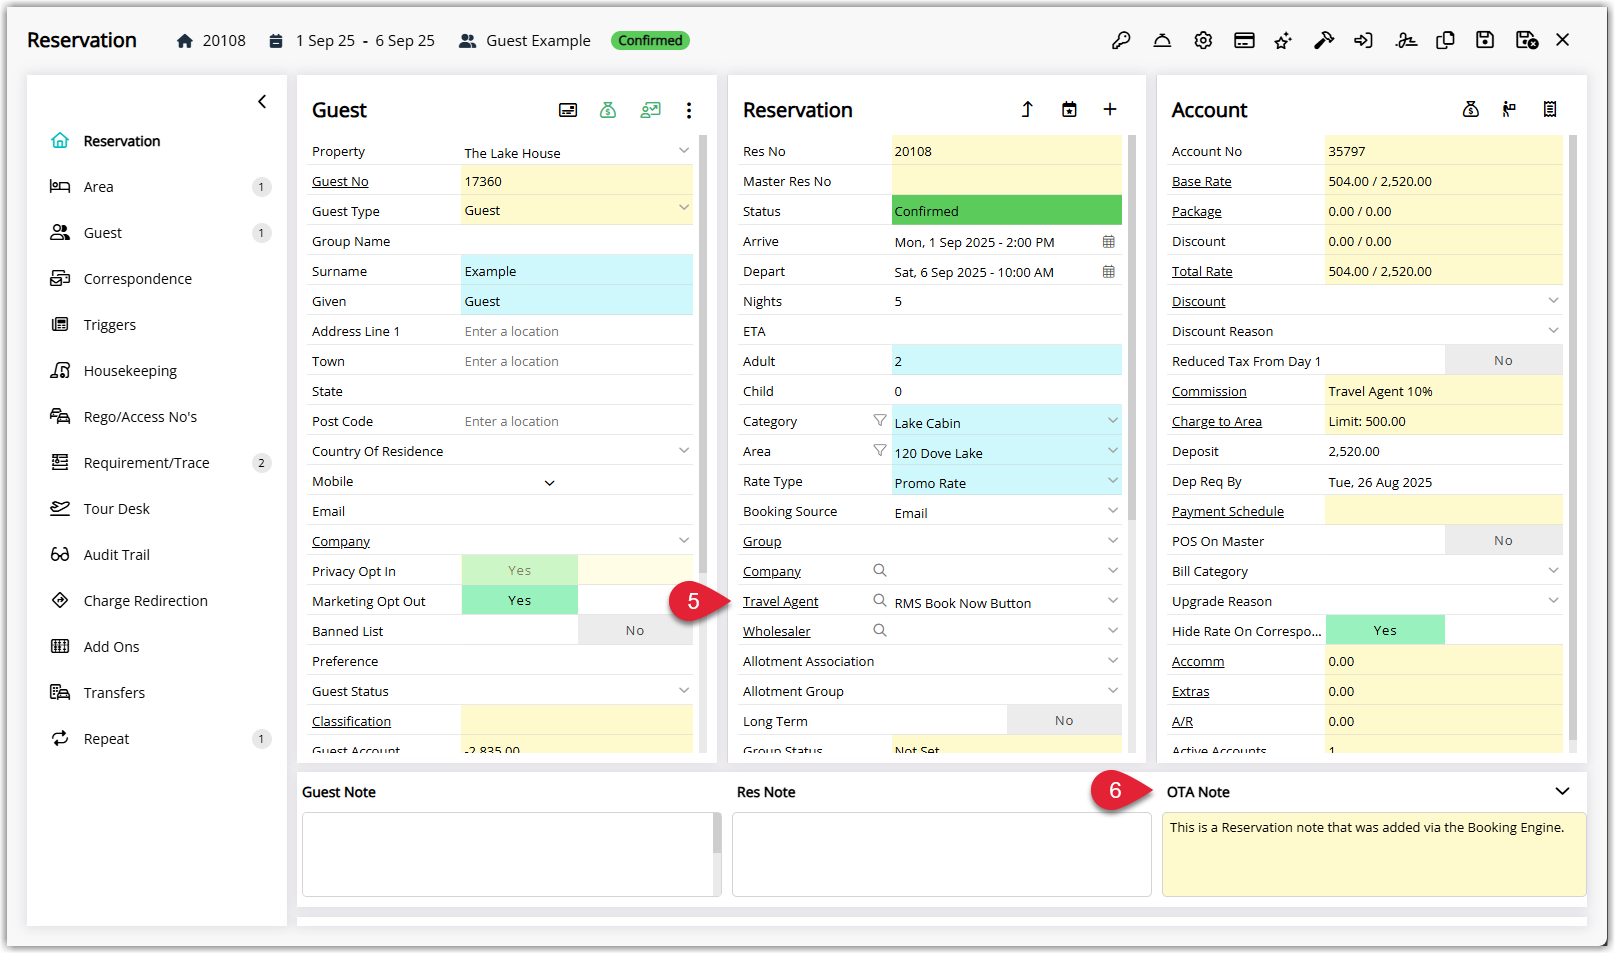Click the Base Rate link

[1201, 181]
